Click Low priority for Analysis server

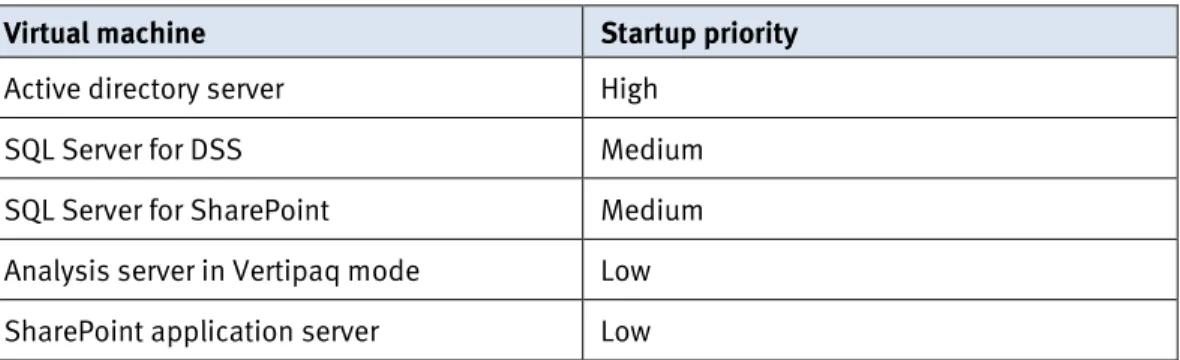625,270
